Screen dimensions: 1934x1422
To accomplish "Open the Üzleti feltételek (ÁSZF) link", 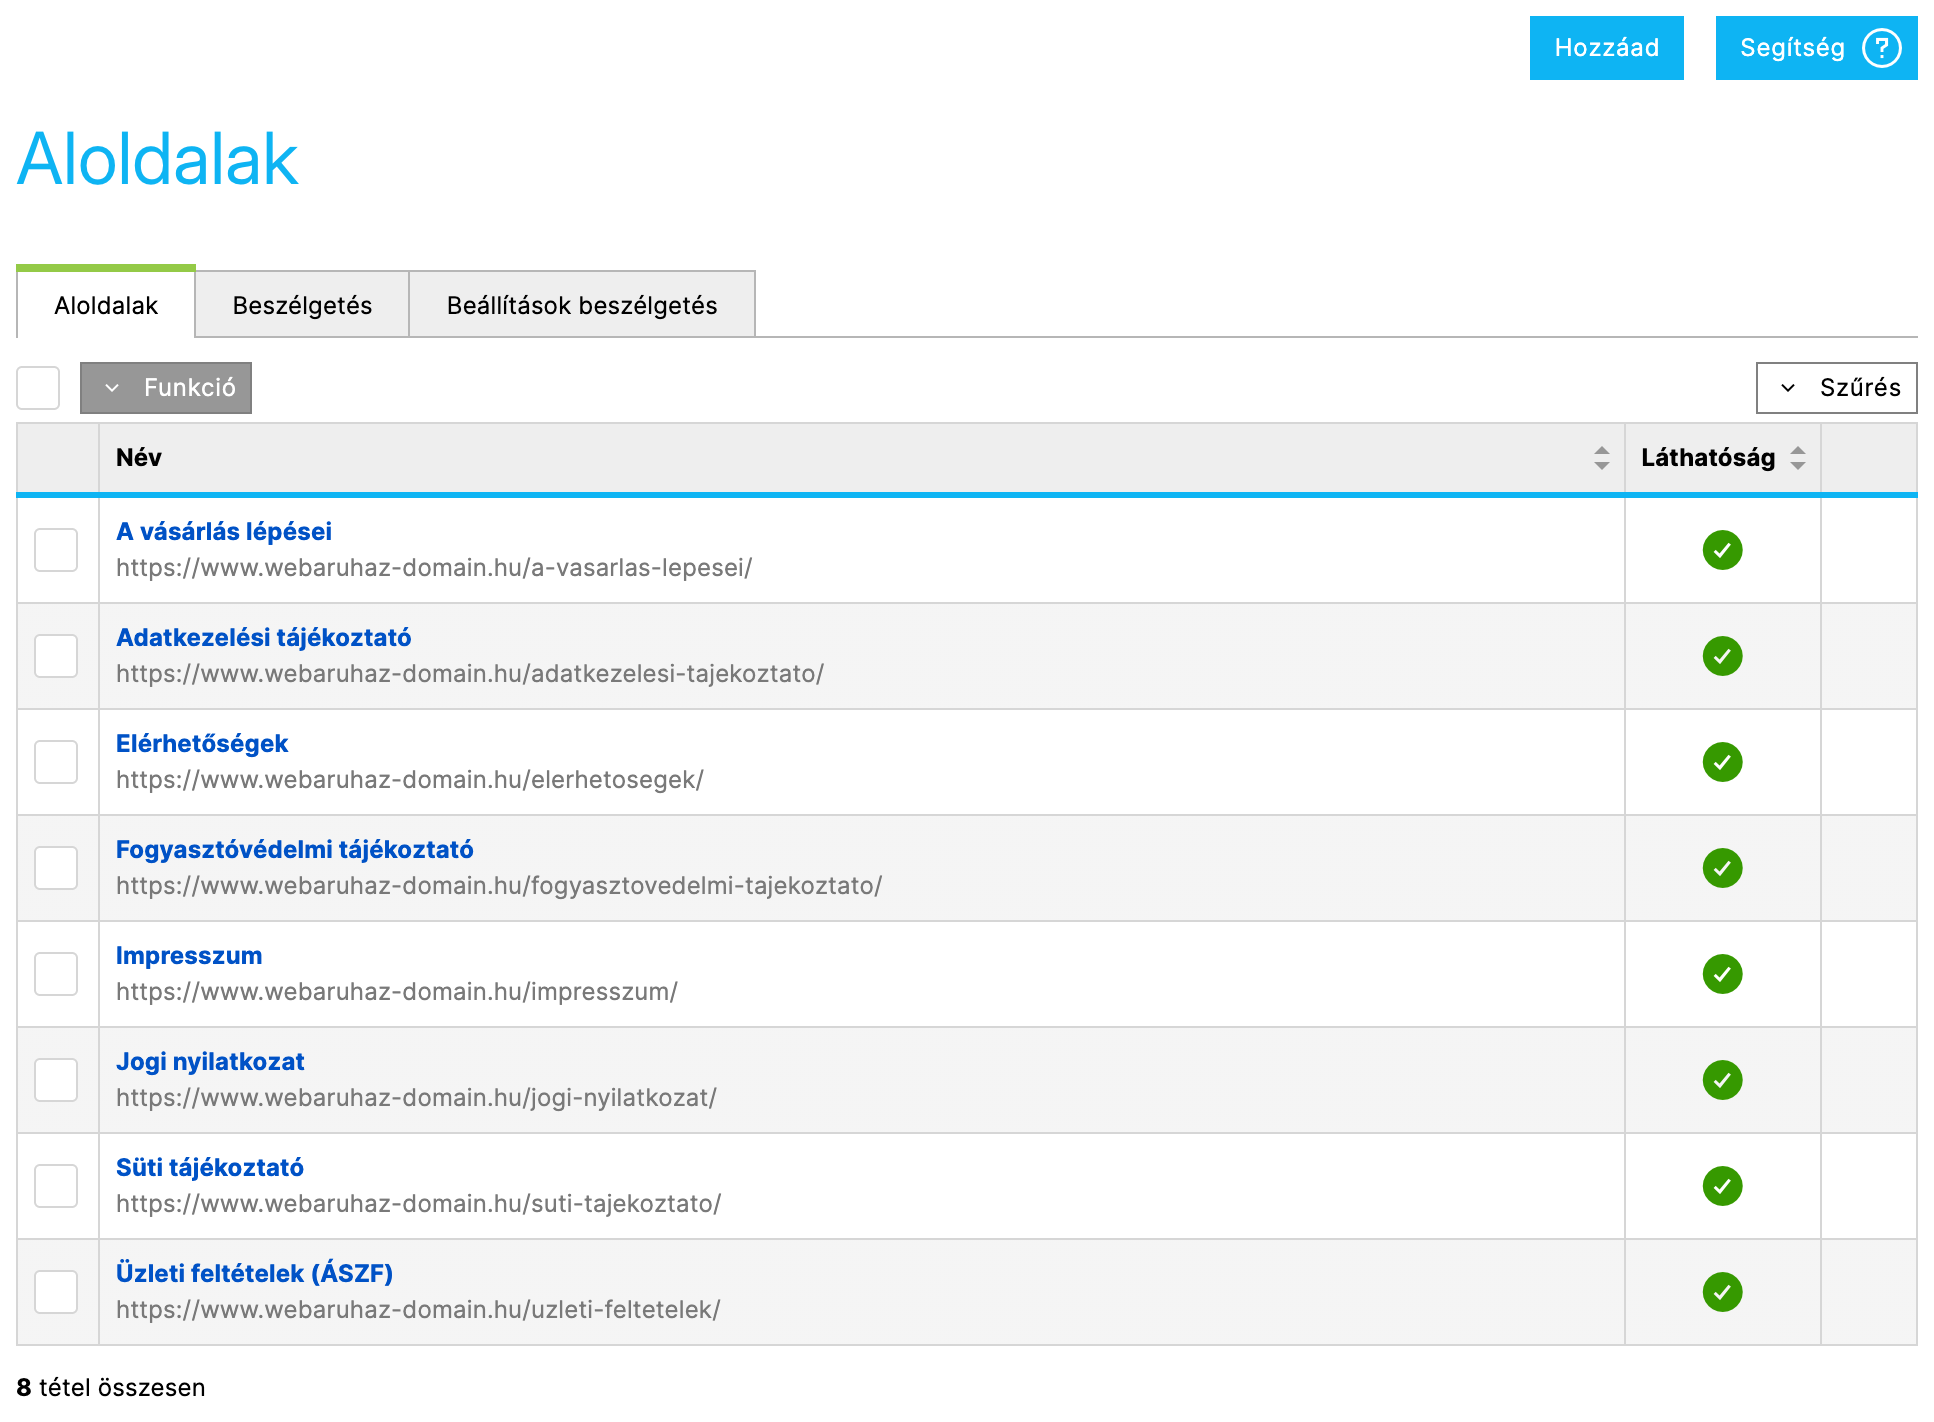I will 255,1273.
